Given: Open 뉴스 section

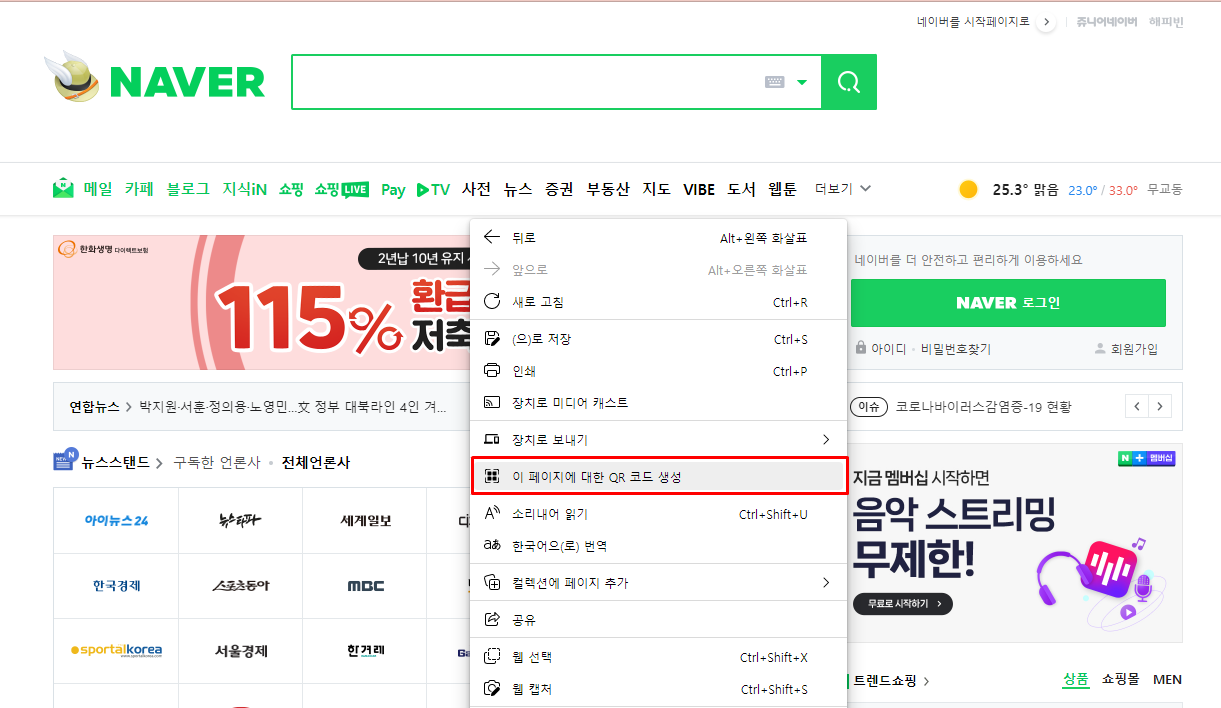Looking at the screenshot, I should click(518, 189).
